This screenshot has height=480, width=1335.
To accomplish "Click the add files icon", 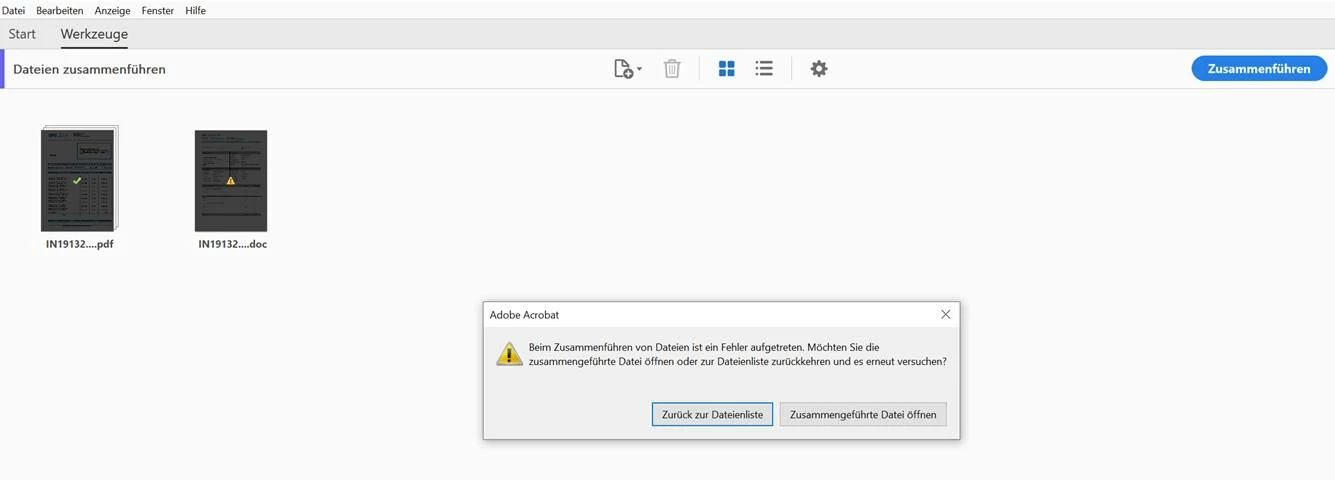I will 623,69.
